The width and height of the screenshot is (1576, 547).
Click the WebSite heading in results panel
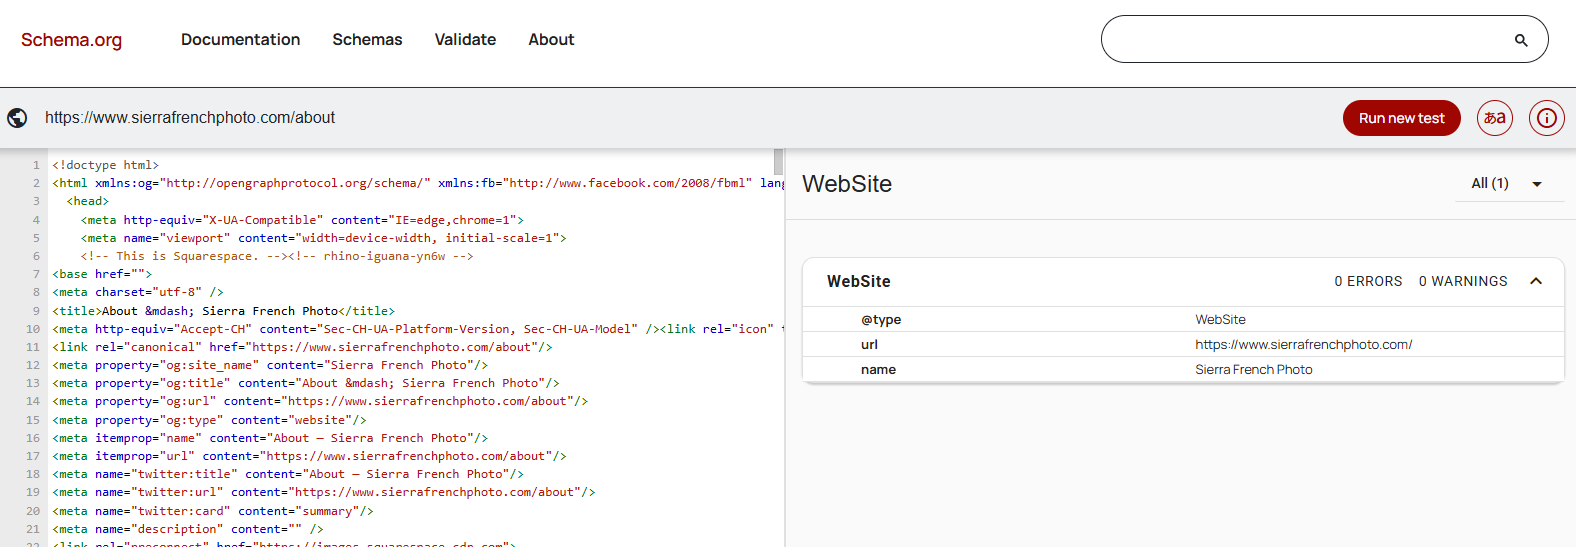coord(847,184)
